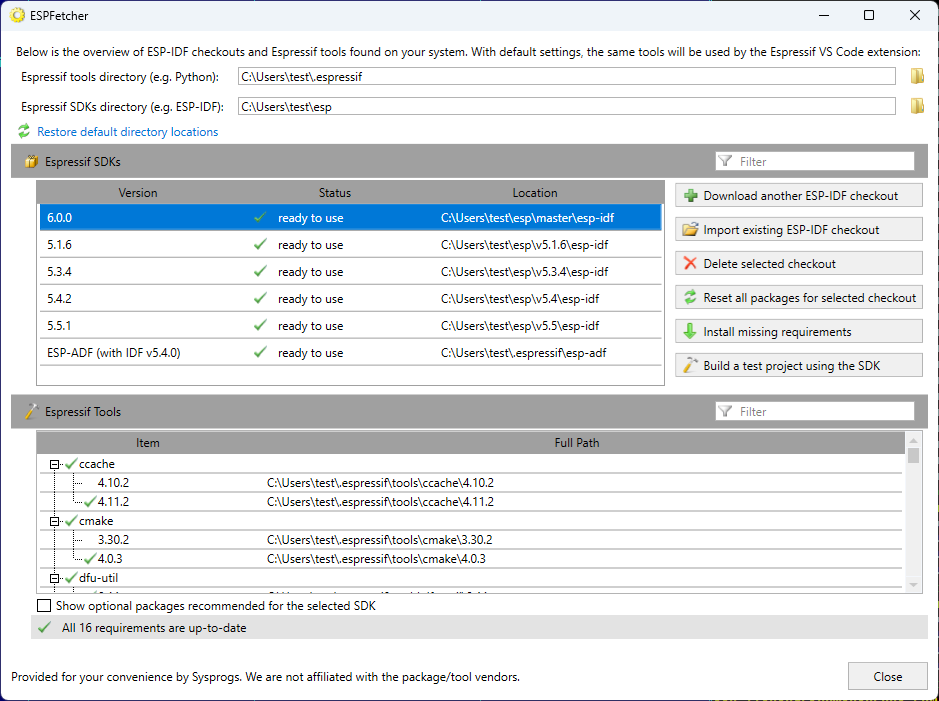Click the Close button at the bottom

coord(887,676)
